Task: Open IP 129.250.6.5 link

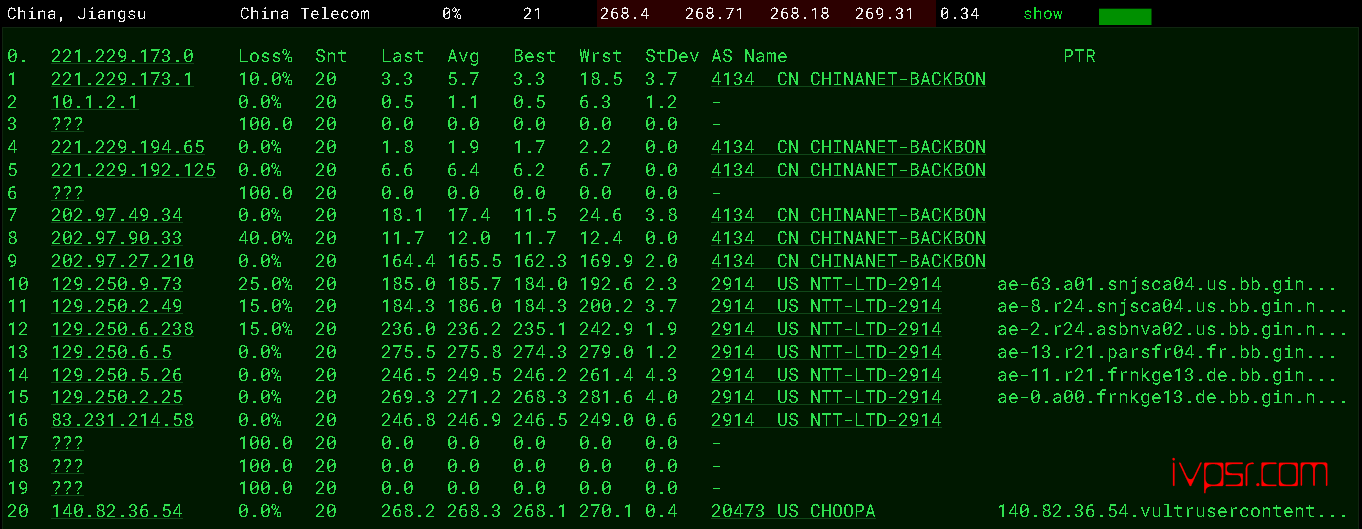Action: [111, 352]
